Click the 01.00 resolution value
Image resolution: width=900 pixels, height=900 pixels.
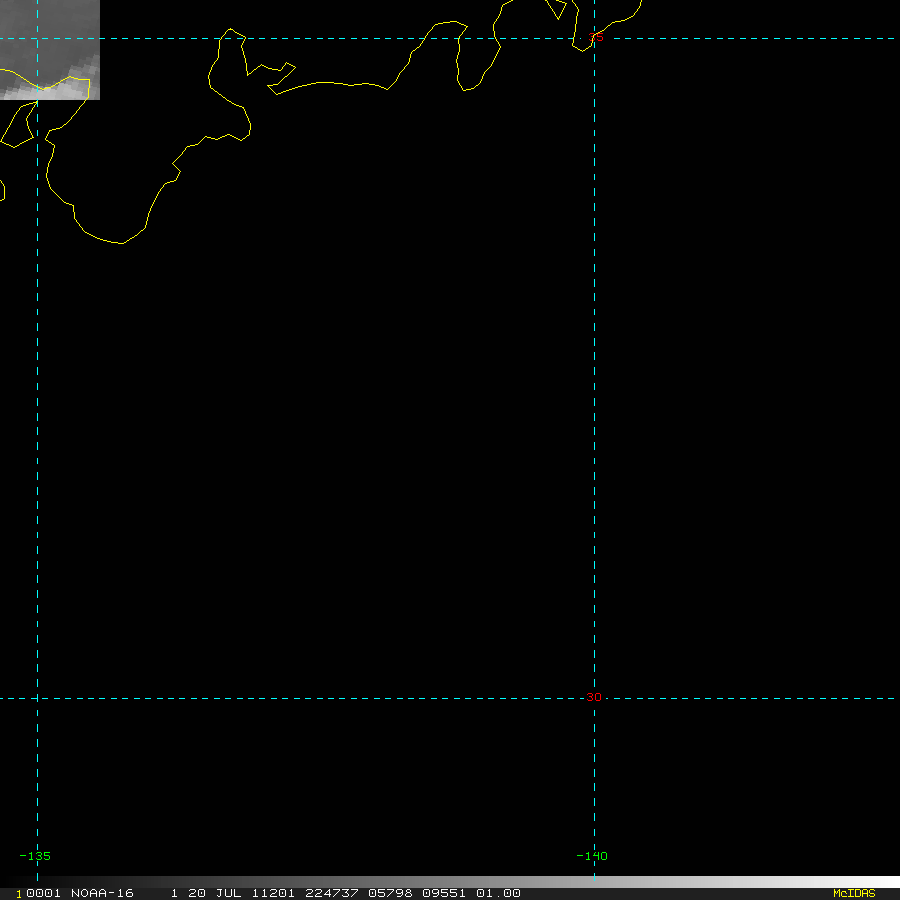(498, 893)
